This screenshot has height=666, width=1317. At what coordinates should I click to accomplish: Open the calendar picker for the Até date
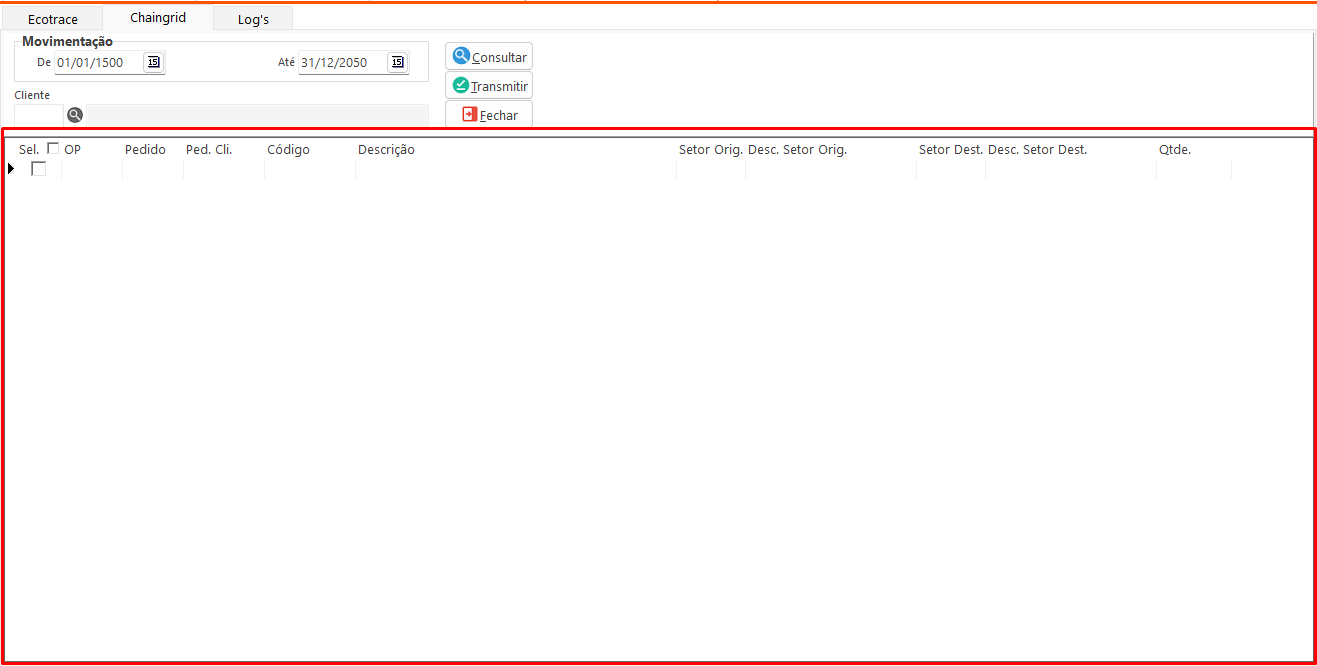[398, 62]
